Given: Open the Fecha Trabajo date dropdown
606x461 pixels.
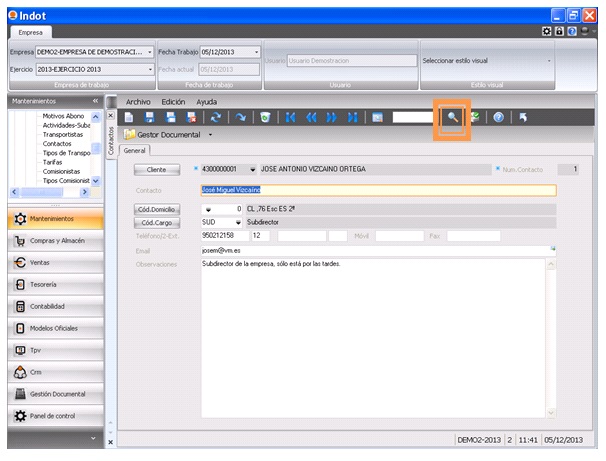Looking at the screenshot, I should (x=257, y=52).
